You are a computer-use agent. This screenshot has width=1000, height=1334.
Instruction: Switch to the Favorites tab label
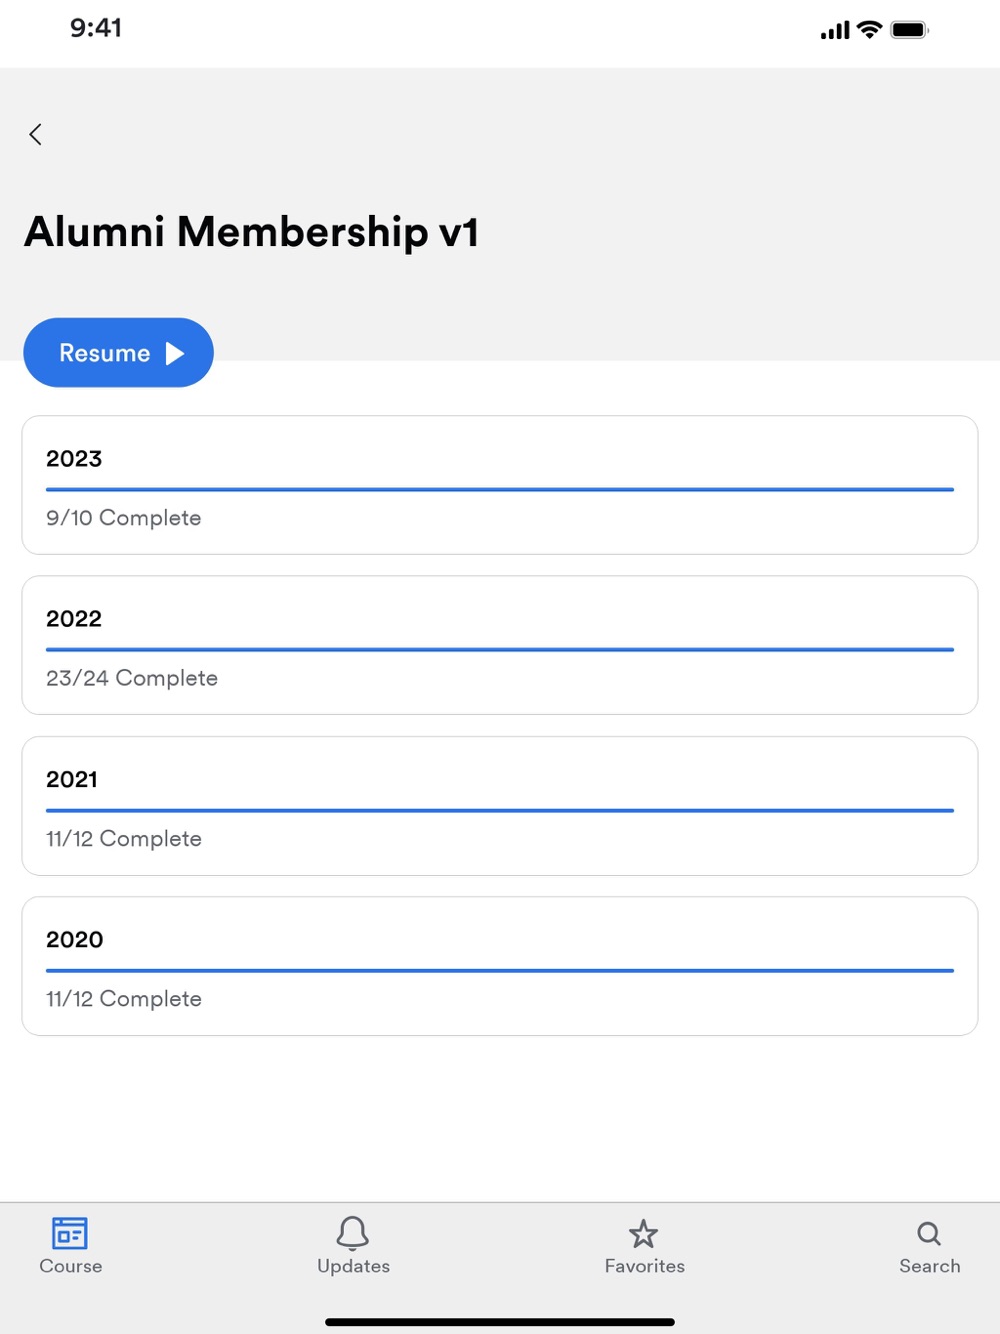pyautogui.click(x=644, y=1266)
